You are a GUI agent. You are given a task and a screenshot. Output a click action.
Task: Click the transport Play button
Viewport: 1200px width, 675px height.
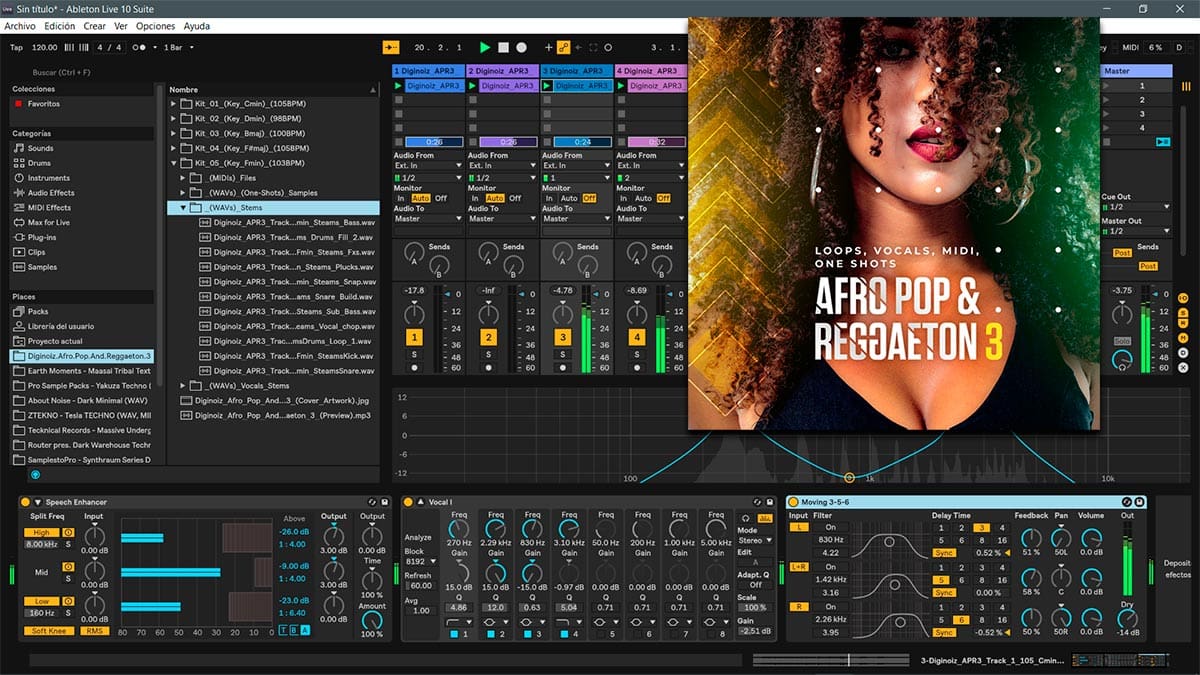(485, 47)
